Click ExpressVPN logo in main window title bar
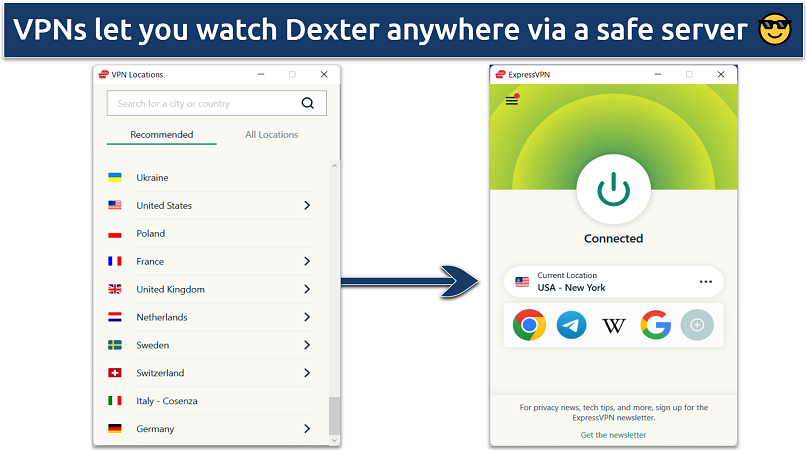The image size is (806, 450). coord(500,75)
